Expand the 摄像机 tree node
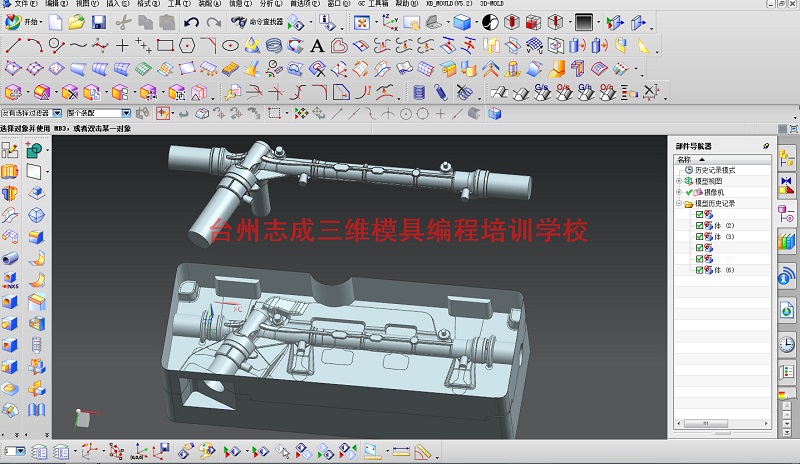This screenshot has height=464, width=800. coord(679,192)
